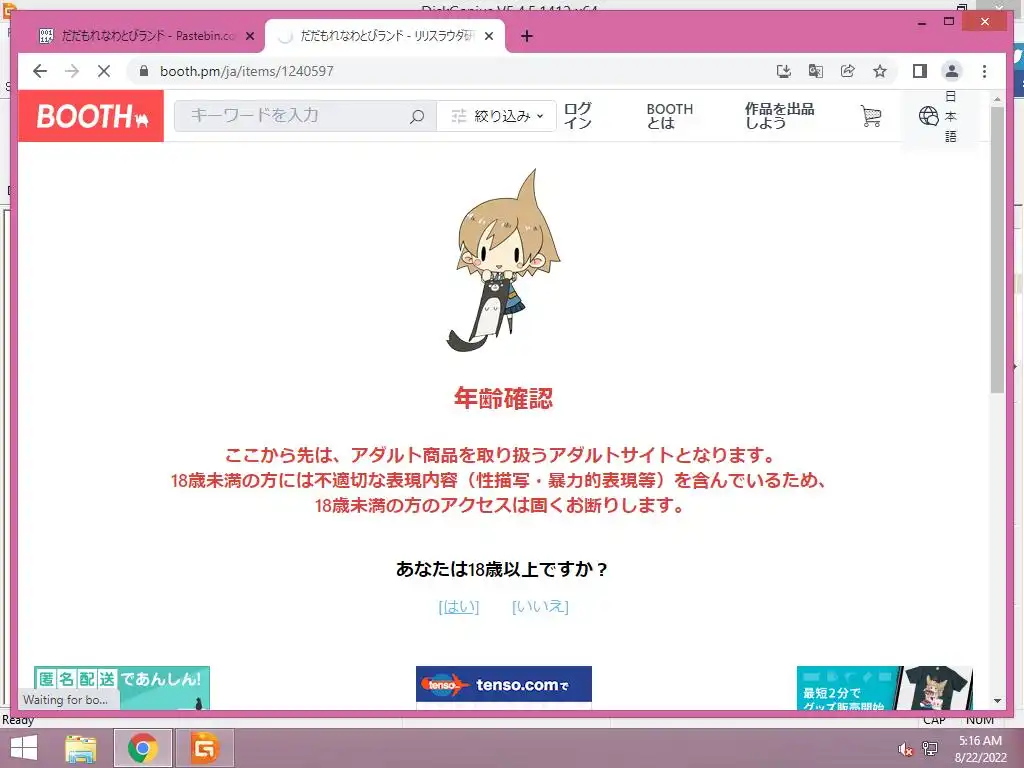Open the Windows Start button
Screen dimensions: 1024x768
24,748
